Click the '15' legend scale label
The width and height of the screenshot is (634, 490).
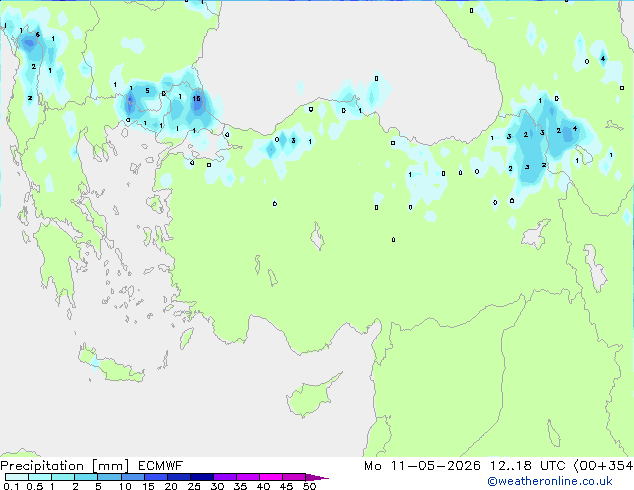(148, 486)
